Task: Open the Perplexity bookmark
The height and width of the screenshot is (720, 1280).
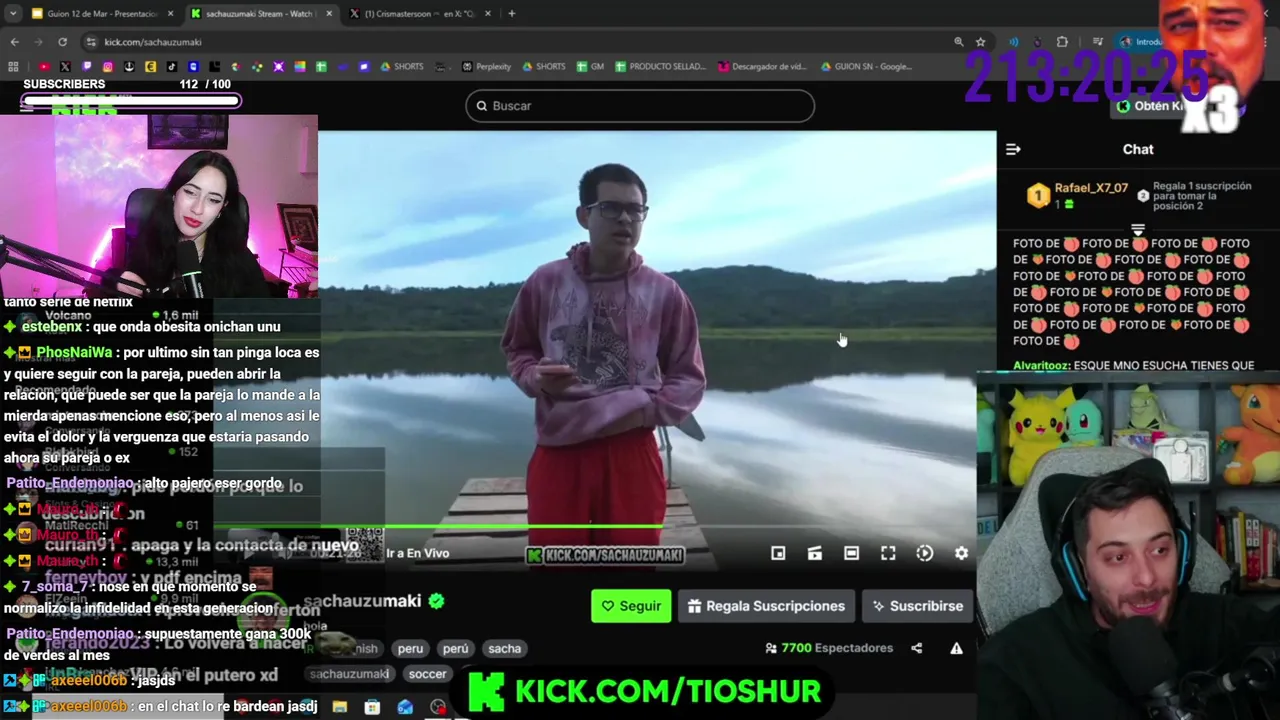Action: click(x=486, y=66)
